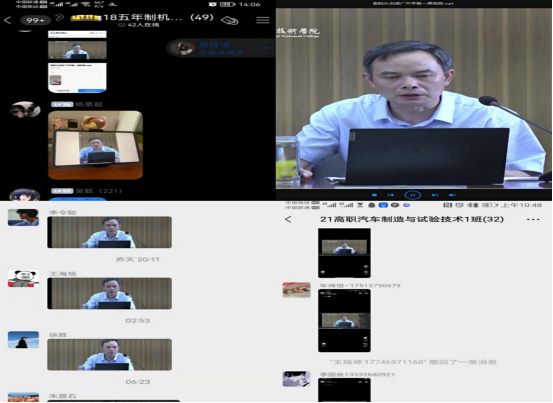The image size is (553, 403).
Task: Collapse the @全体成员 mention banner
Action: (267, 48)
